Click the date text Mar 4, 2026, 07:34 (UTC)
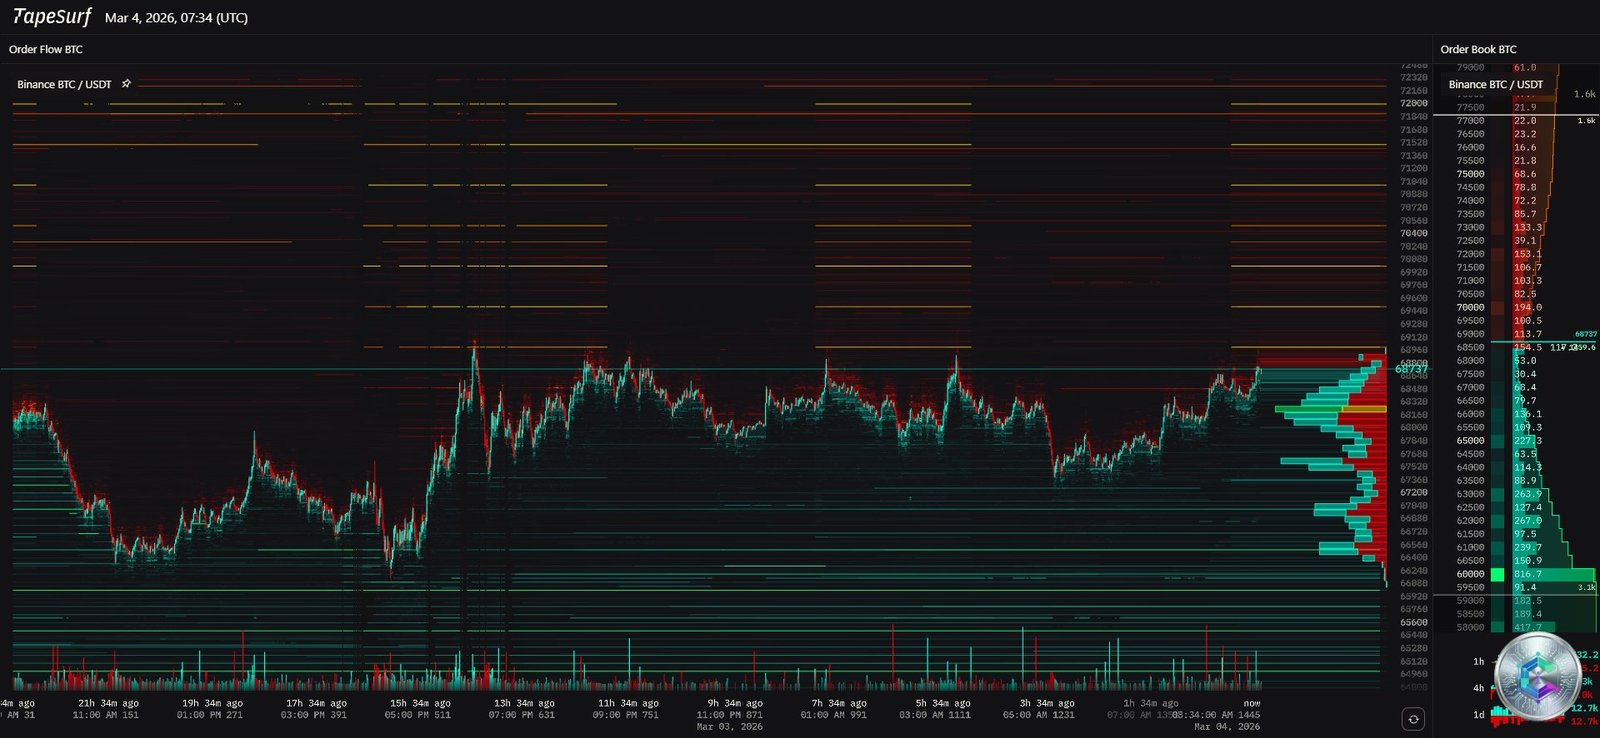 click(176, 18)
